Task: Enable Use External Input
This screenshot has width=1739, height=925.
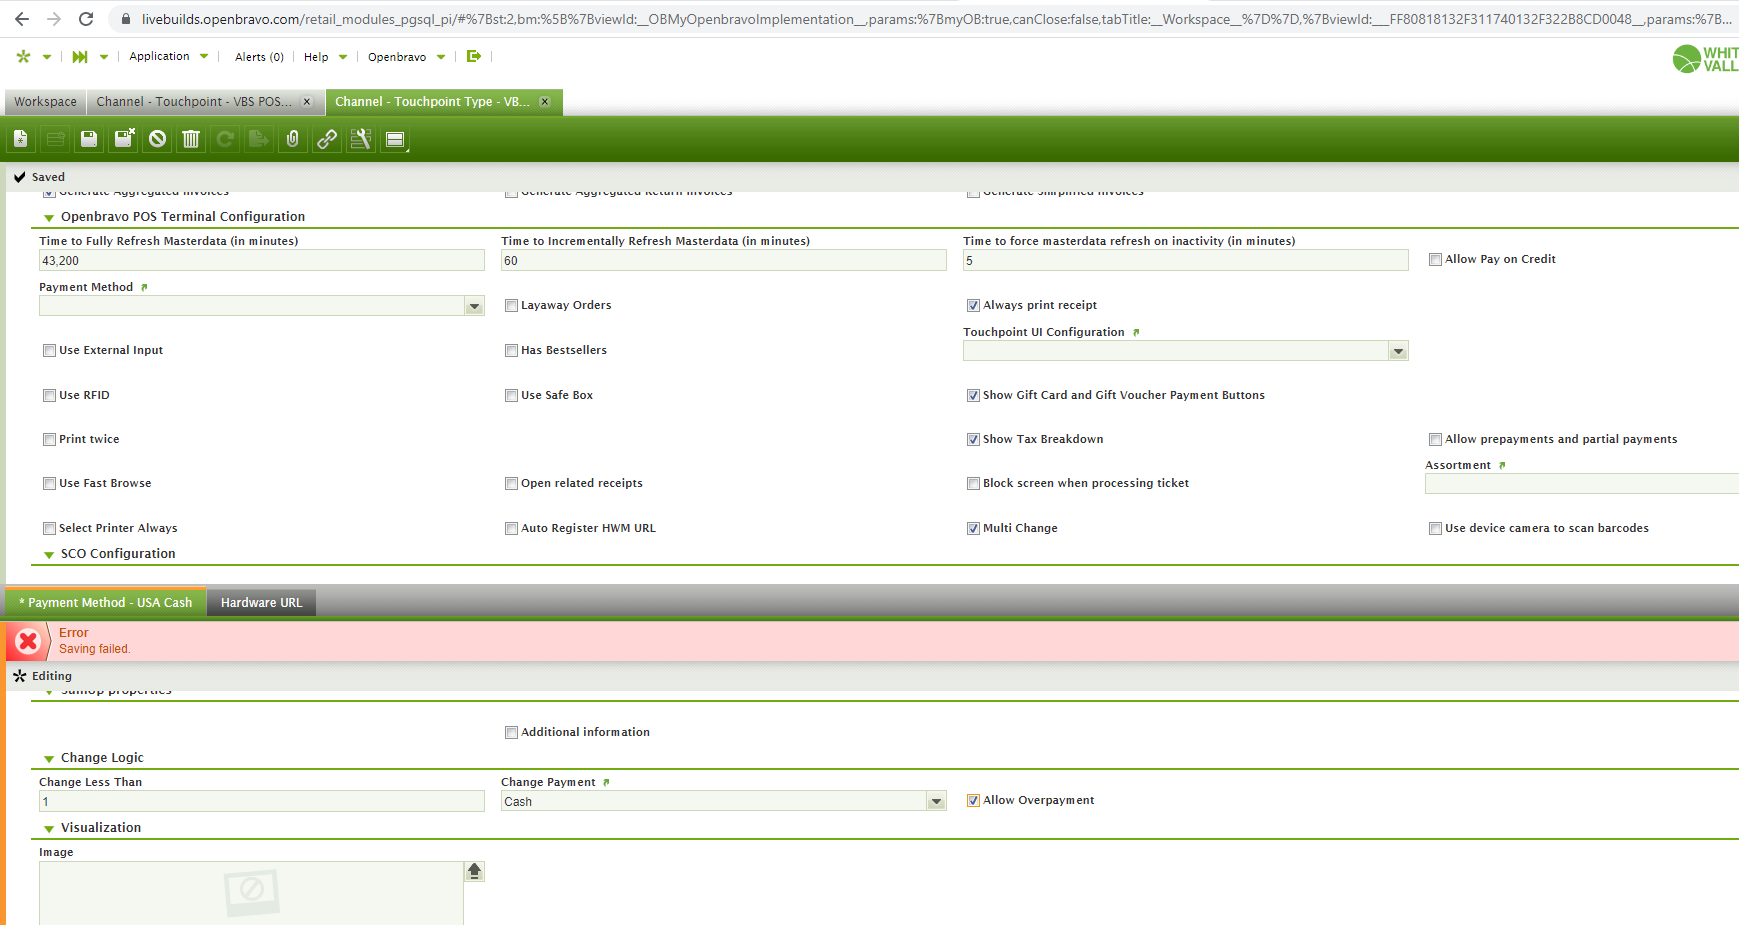Action: tap(49, 350)
